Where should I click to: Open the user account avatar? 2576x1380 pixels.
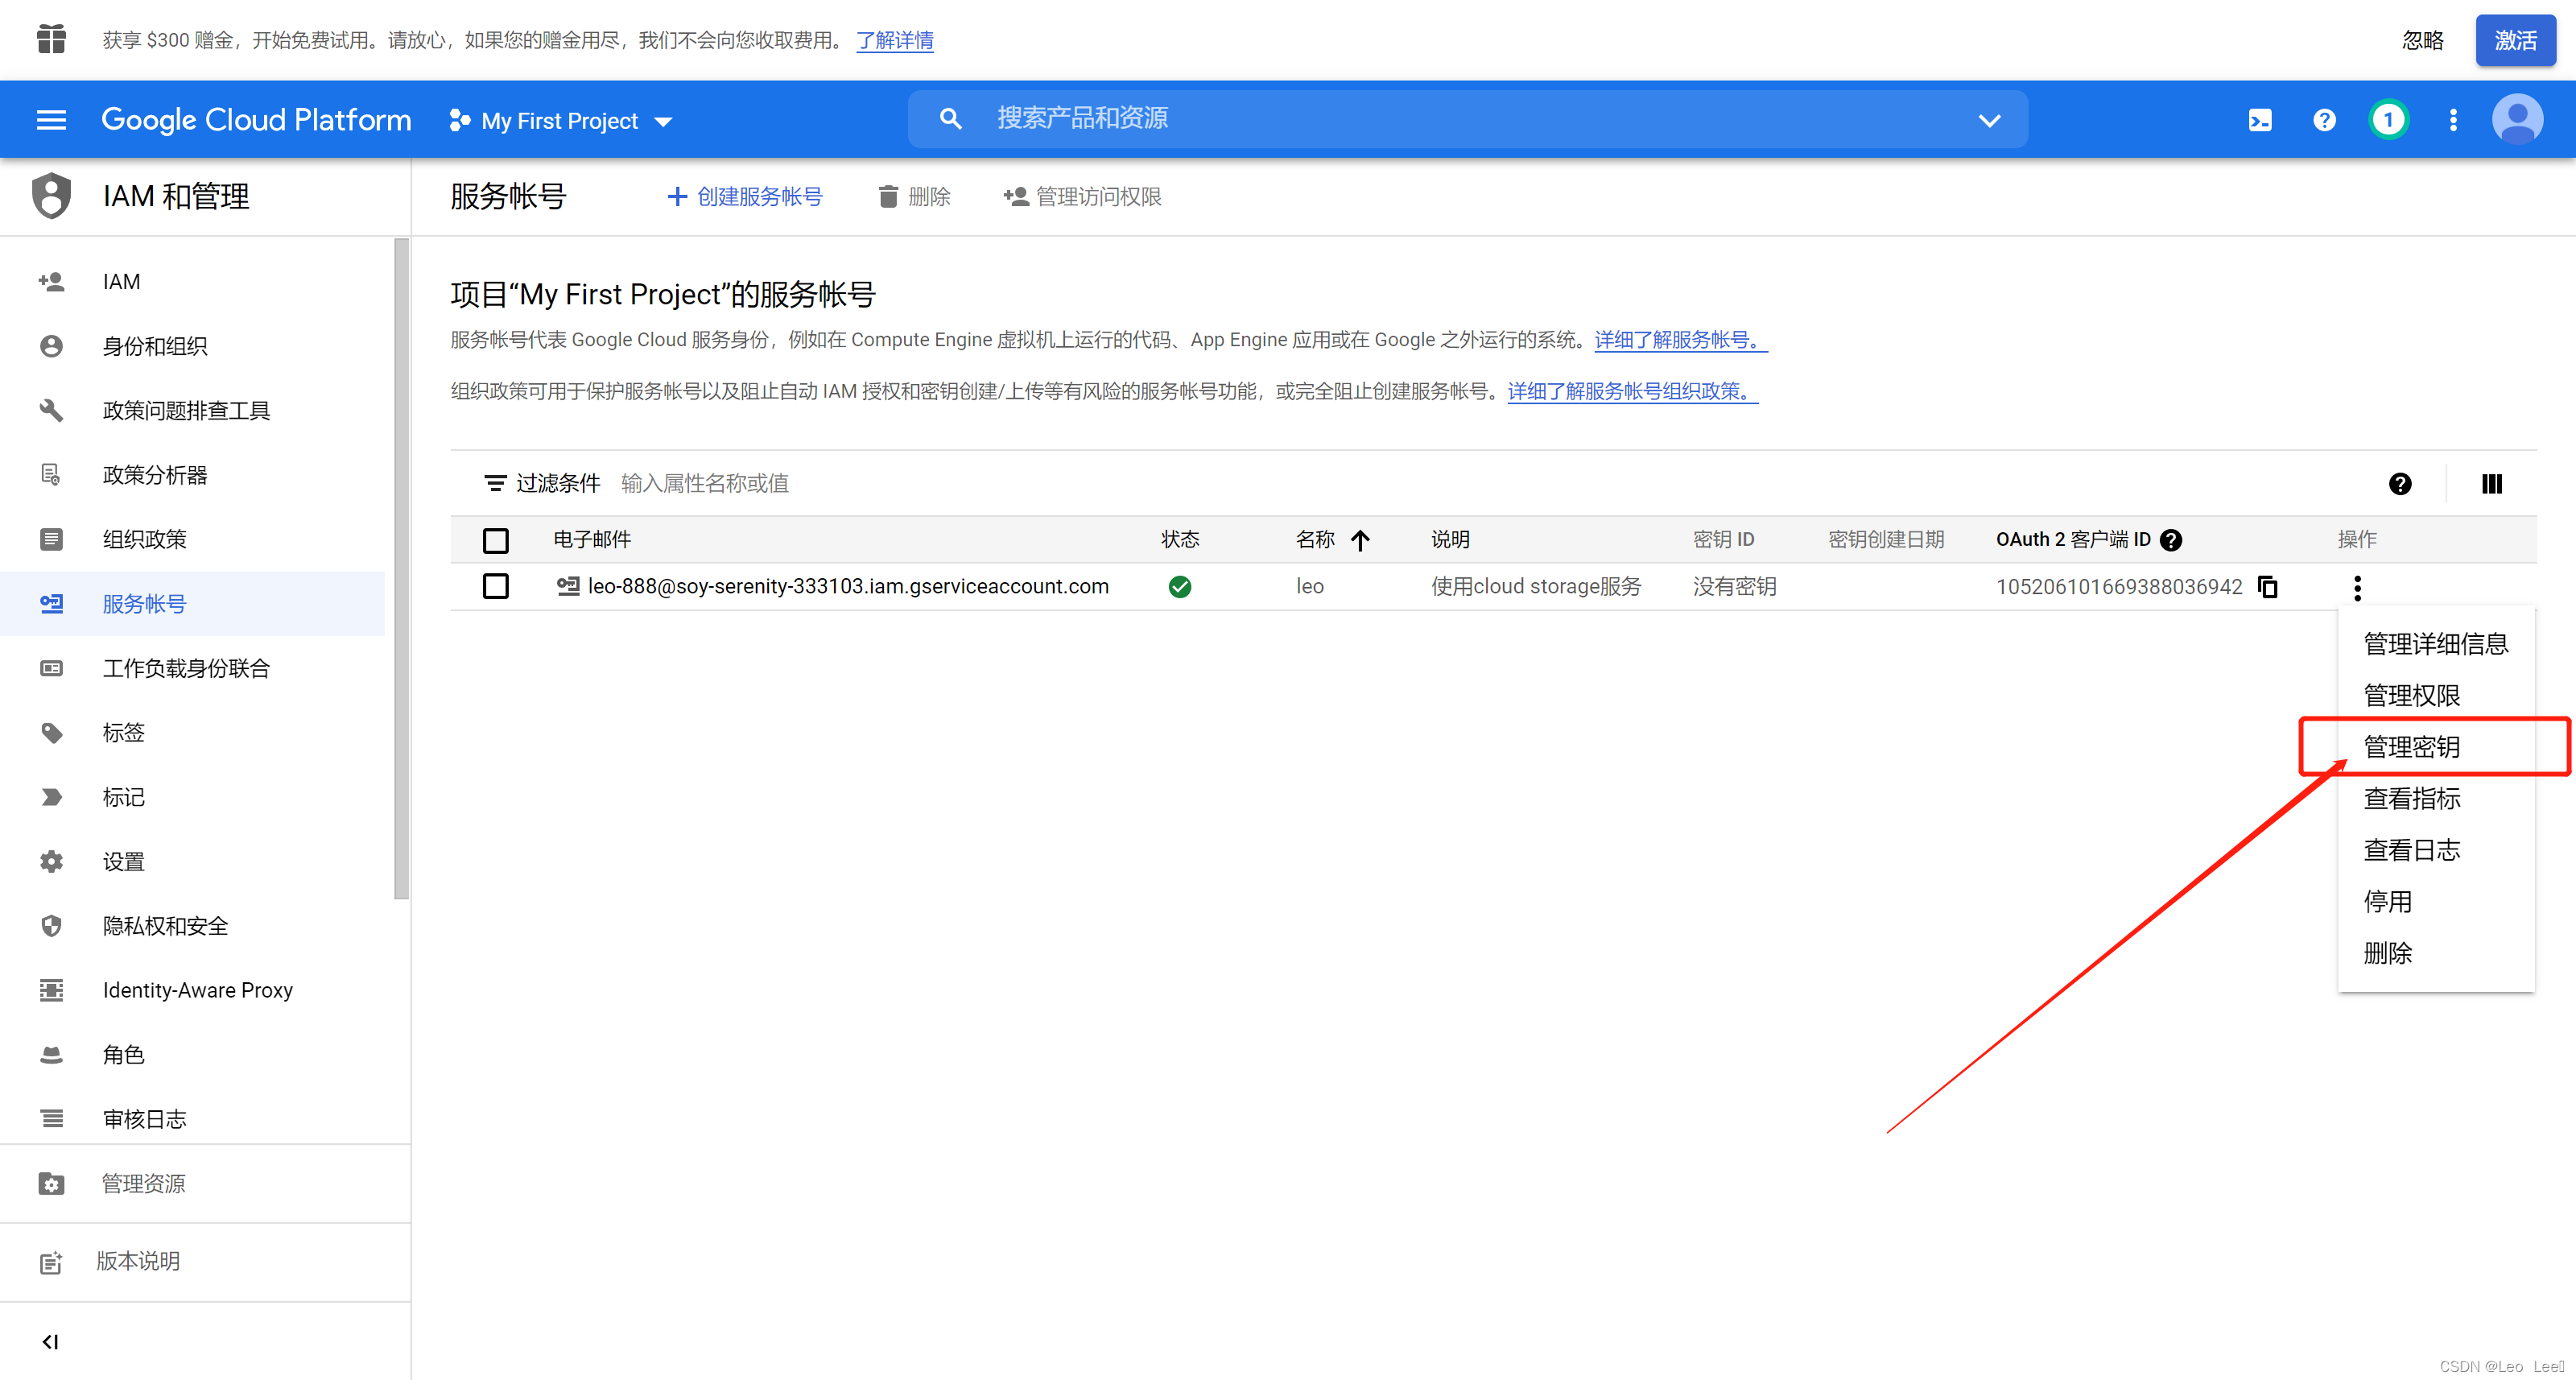[2517, 120]
